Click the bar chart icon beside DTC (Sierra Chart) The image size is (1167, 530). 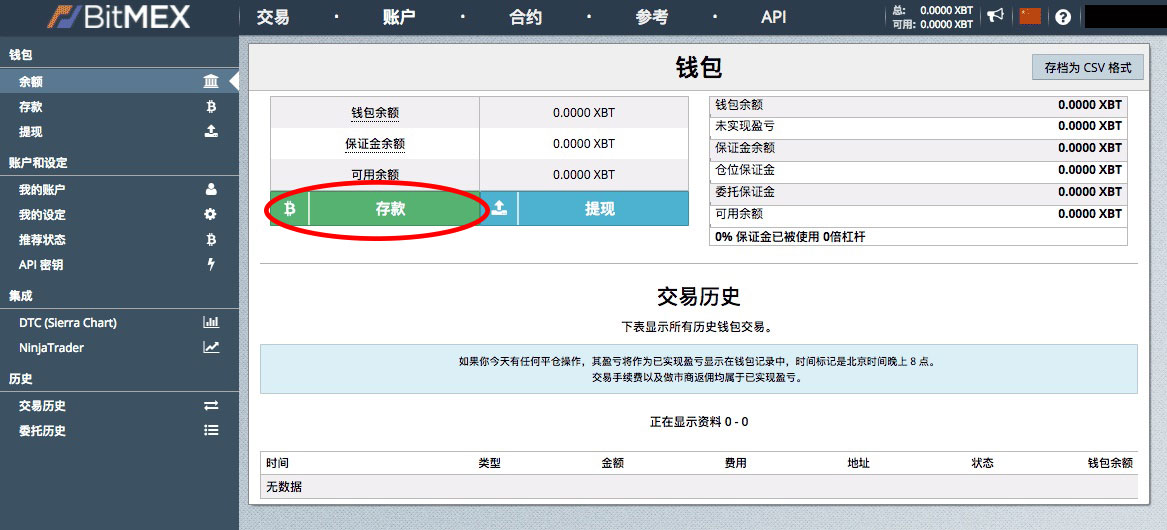211,323
